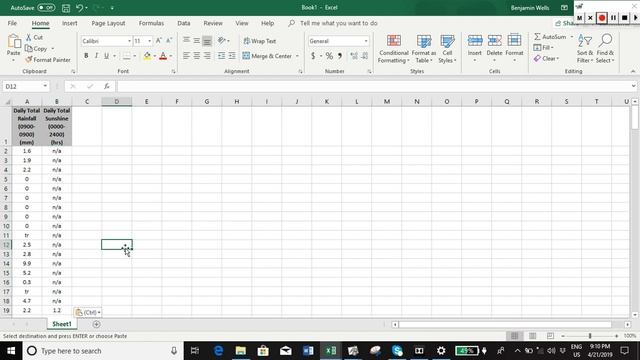Open the fill color dropdown arrow
640x360 pixels.
pos(155,56)
